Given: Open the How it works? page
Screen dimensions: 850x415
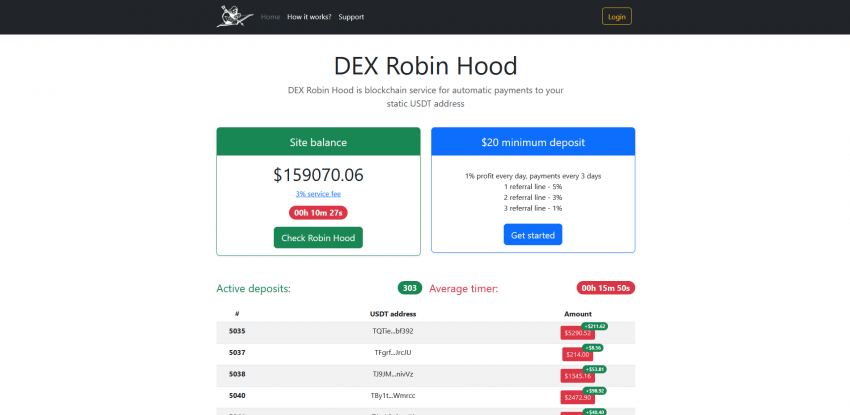Looking at the screenshot, I should tap(309, 17).
